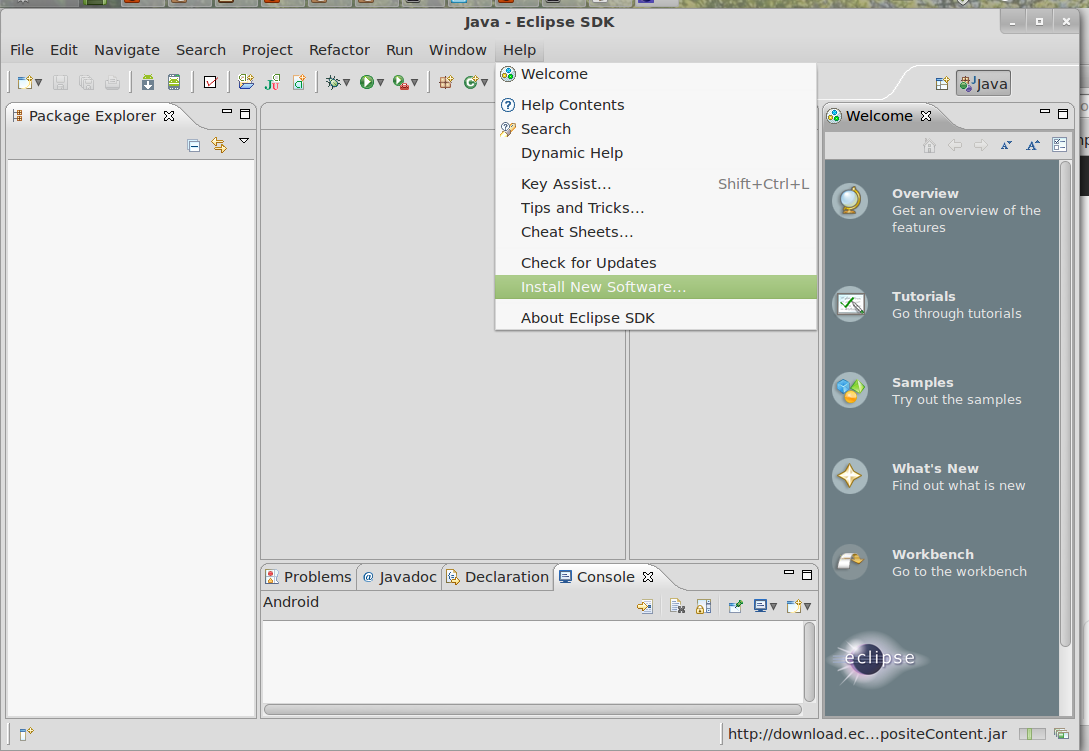Select About Eclipse SDK menu item

[656, 317]
